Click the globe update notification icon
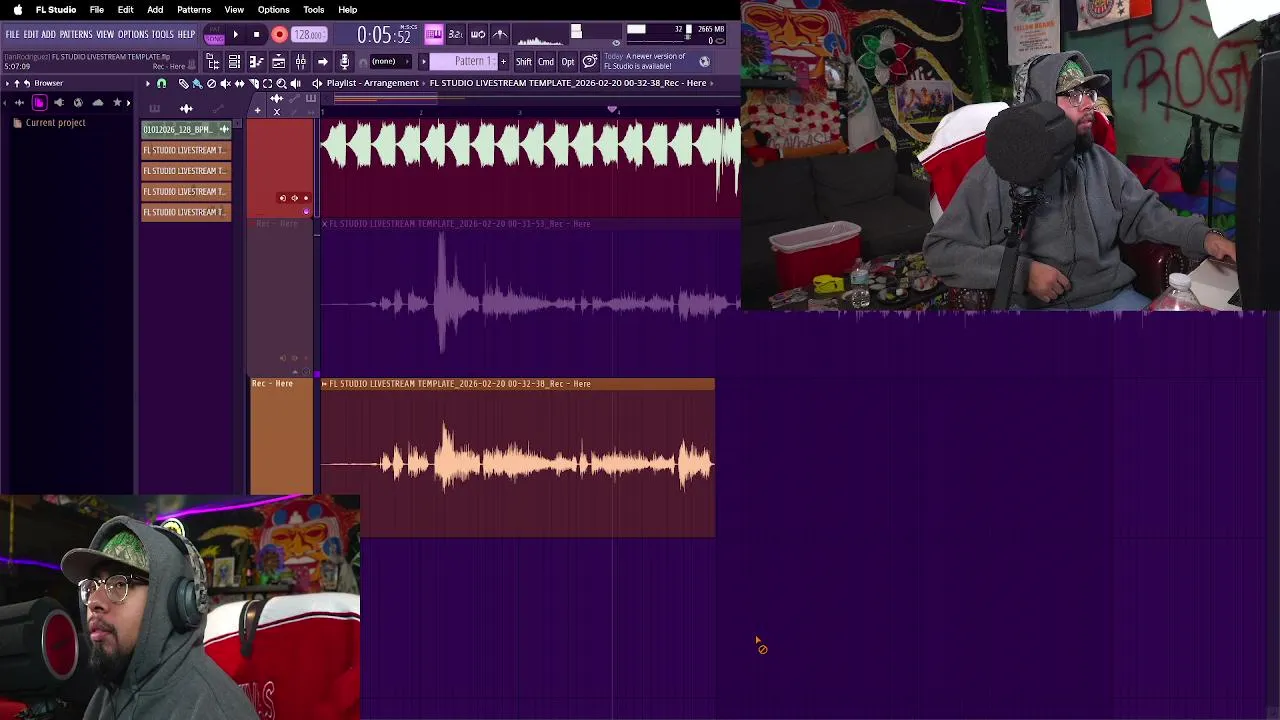Image resolution: width=1280 pixels, height=720 pixels. tap(704, 61)
